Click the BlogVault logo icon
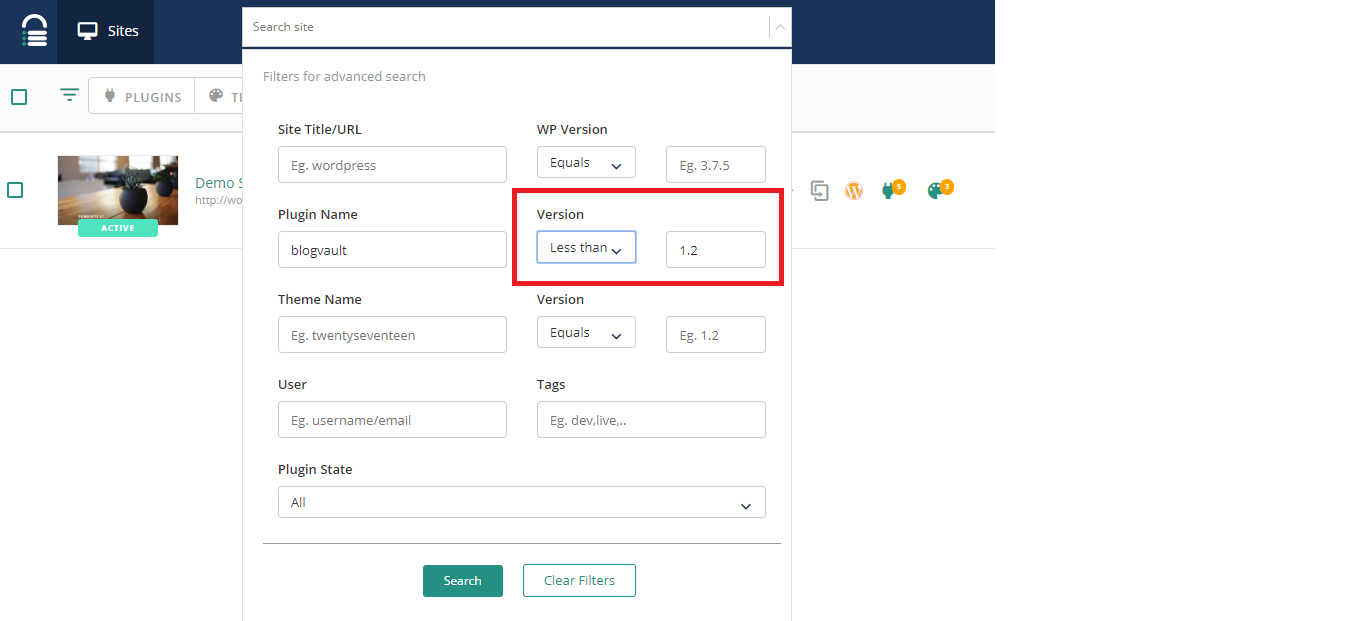 coord(34,31)
